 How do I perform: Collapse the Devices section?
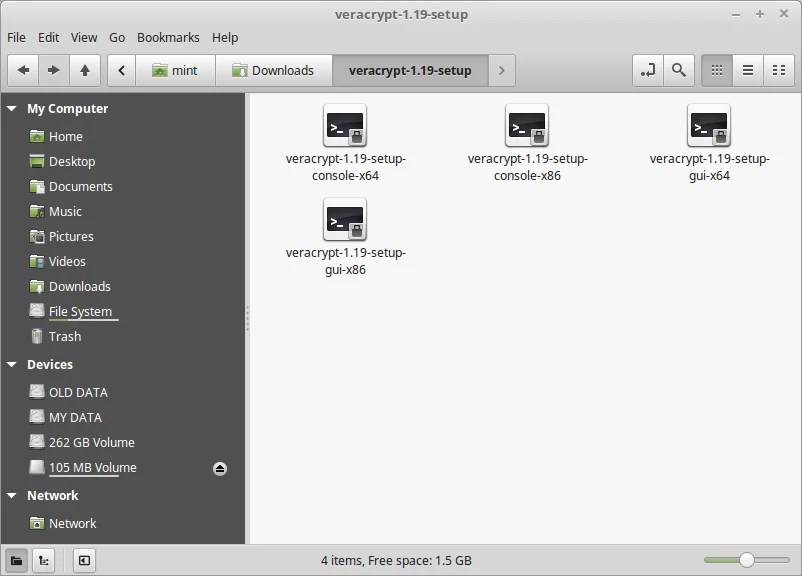click(x=11, y=364)
